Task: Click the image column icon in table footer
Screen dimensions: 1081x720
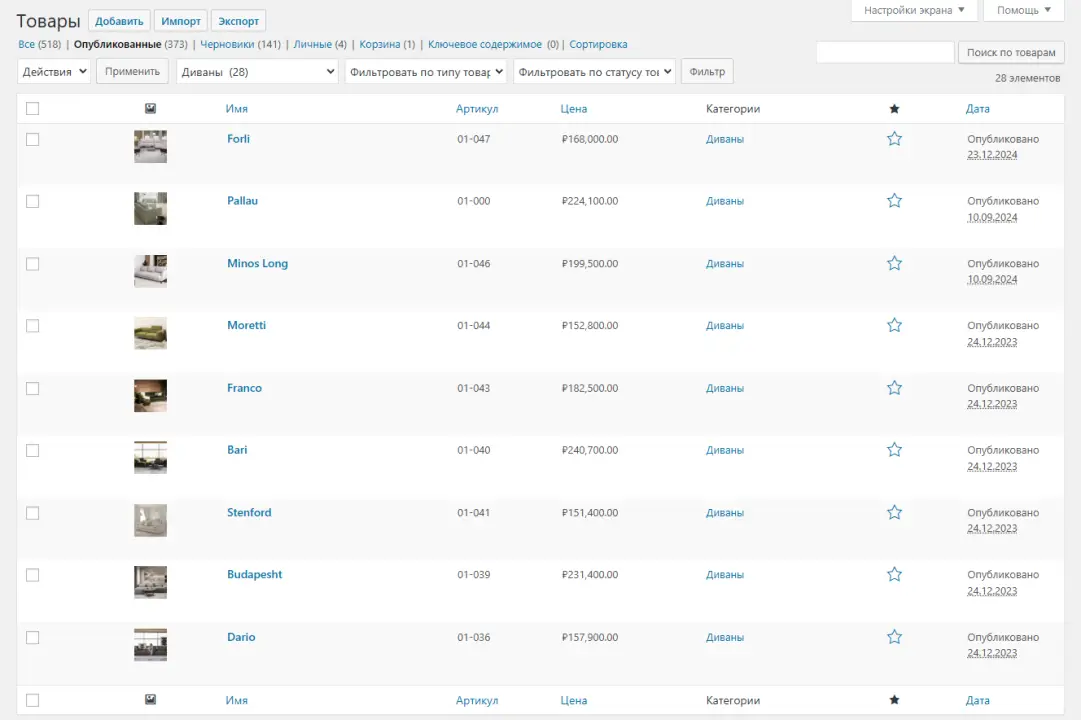Action: [x=150, y=699]
